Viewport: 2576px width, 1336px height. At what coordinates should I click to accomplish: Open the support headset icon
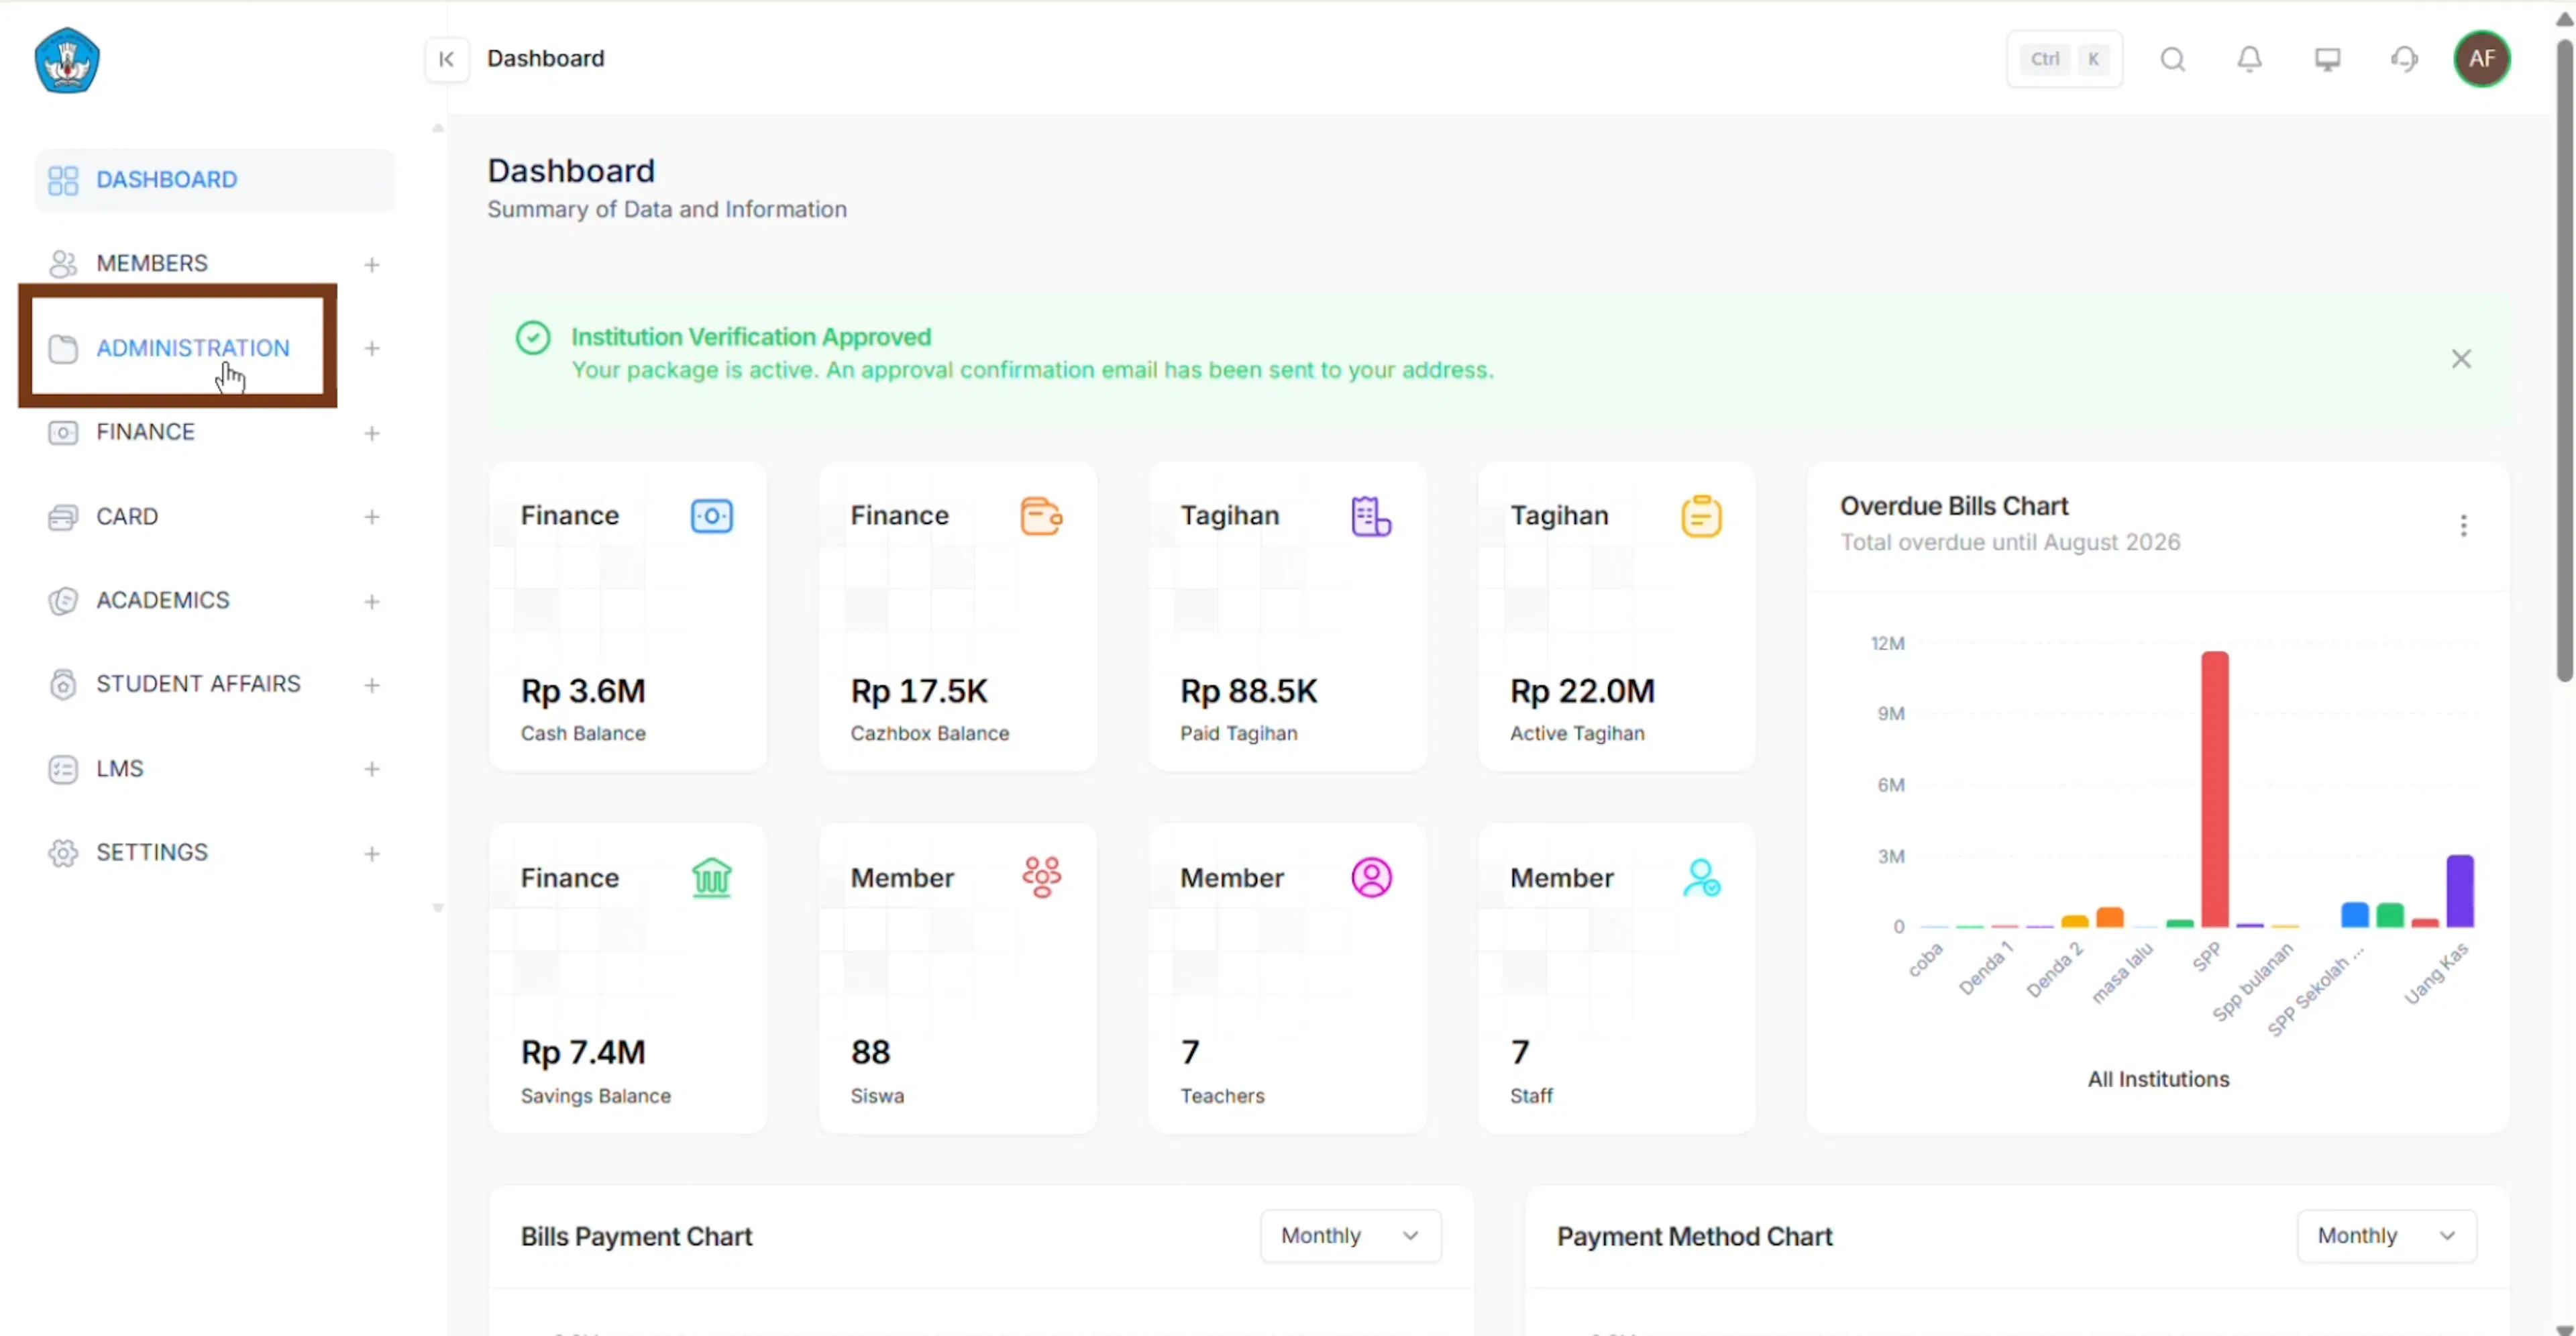coord(2404,59)
